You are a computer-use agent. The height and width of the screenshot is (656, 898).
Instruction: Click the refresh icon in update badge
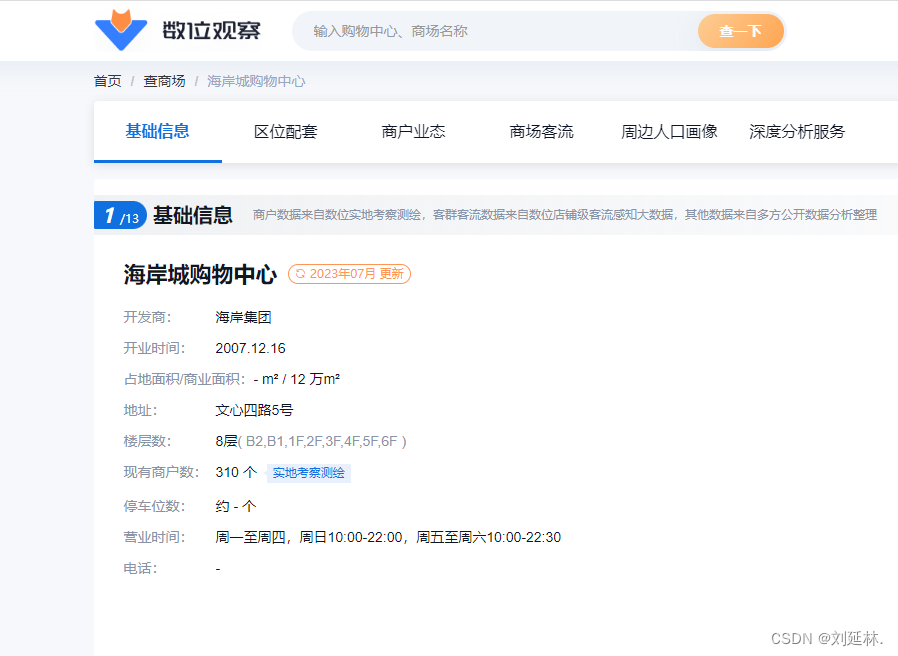(x=300, y=274)
